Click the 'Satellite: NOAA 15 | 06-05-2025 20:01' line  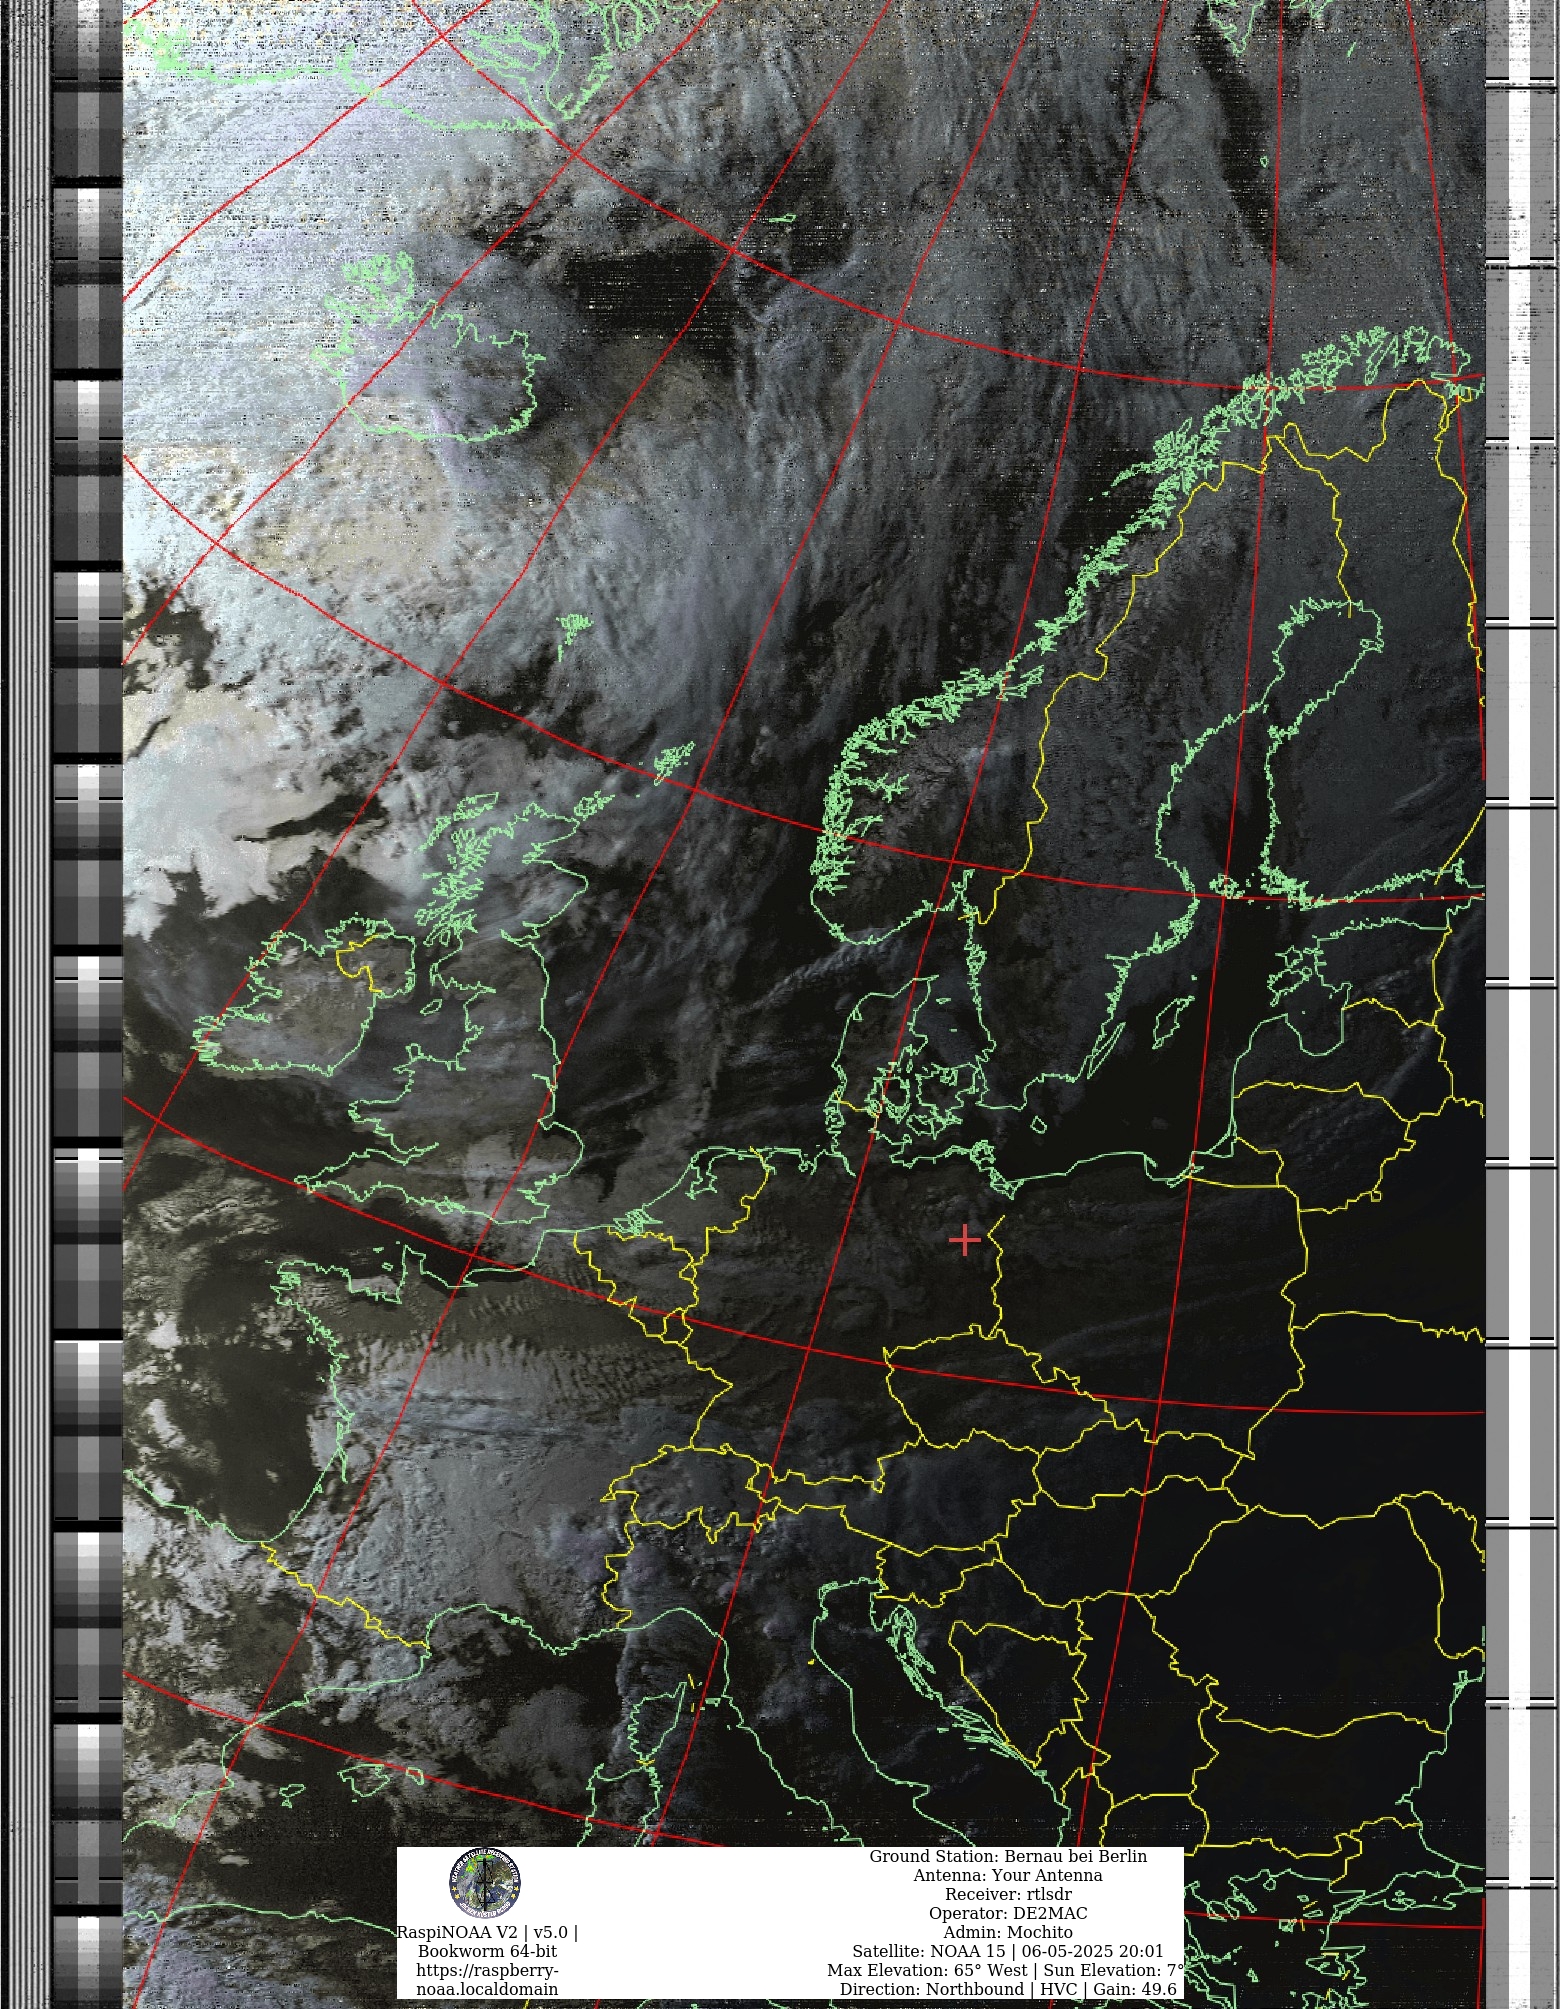coord(1008,1951)
